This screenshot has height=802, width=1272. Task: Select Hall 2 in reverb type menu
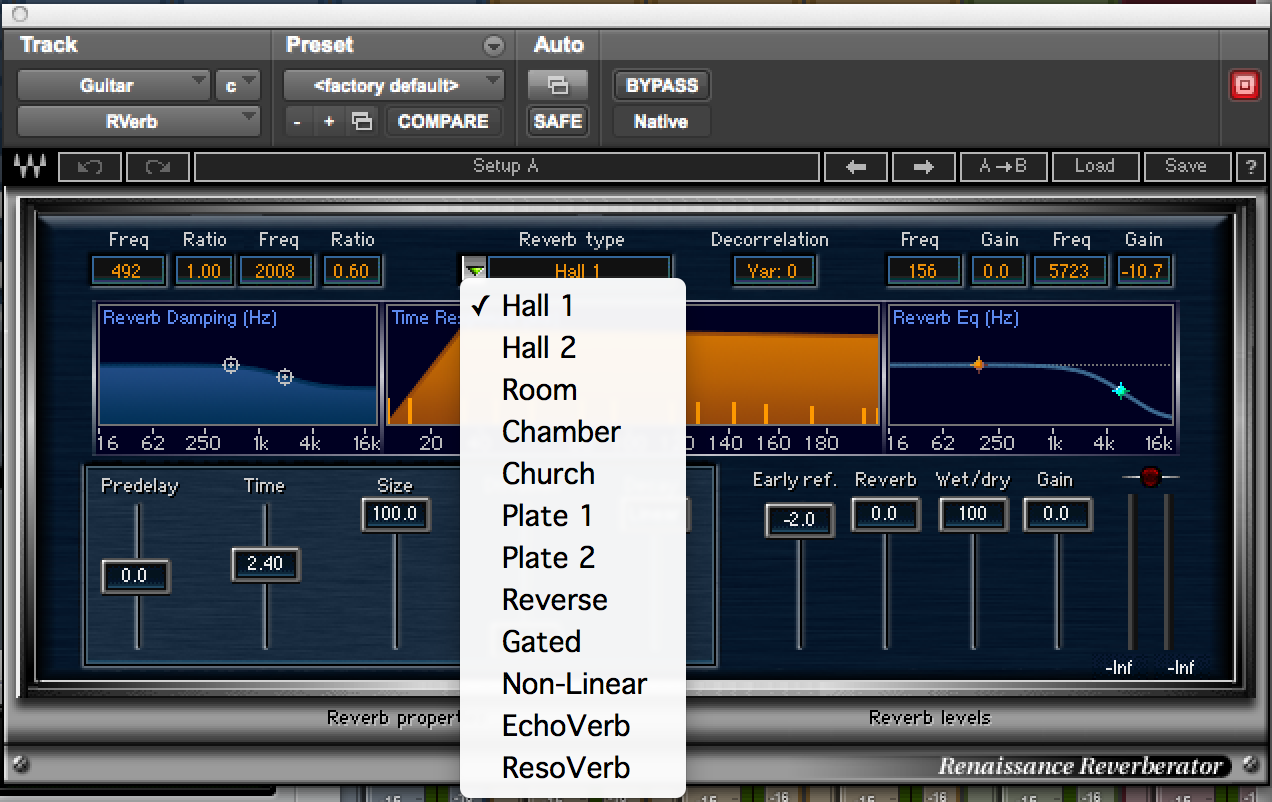coord(573,348)
